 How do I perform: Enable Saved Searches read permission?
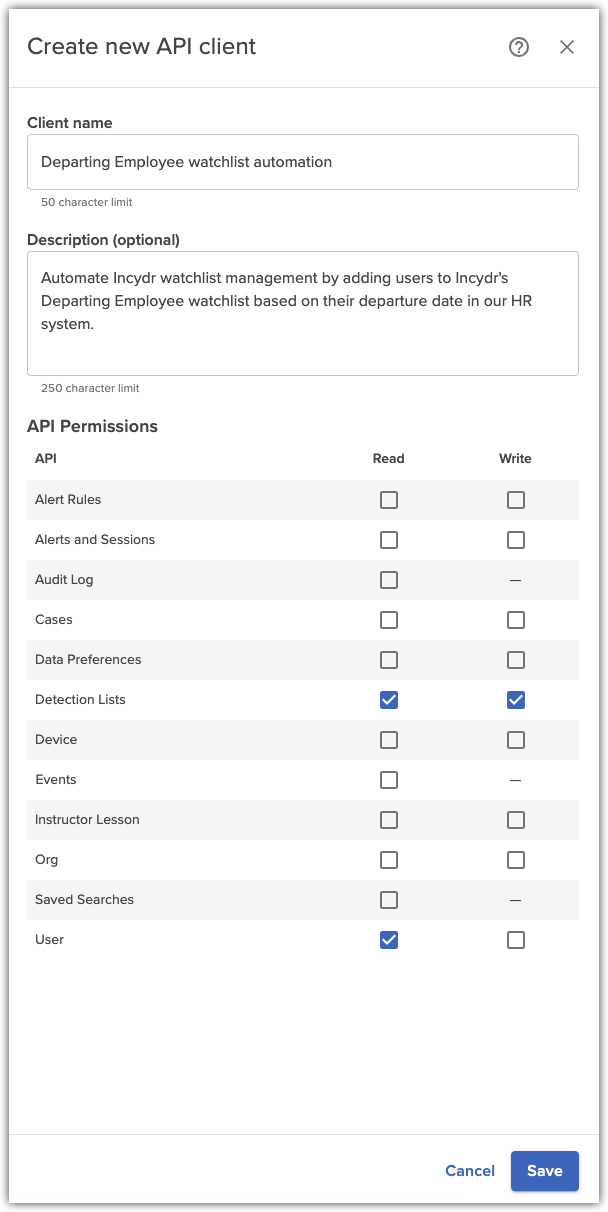(x=389, y=900)
